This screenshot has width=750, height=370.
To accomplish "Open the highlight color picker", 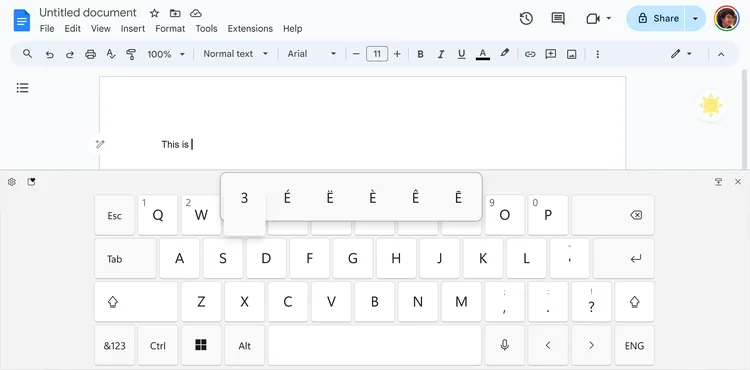I will click(x=505, y=54).
